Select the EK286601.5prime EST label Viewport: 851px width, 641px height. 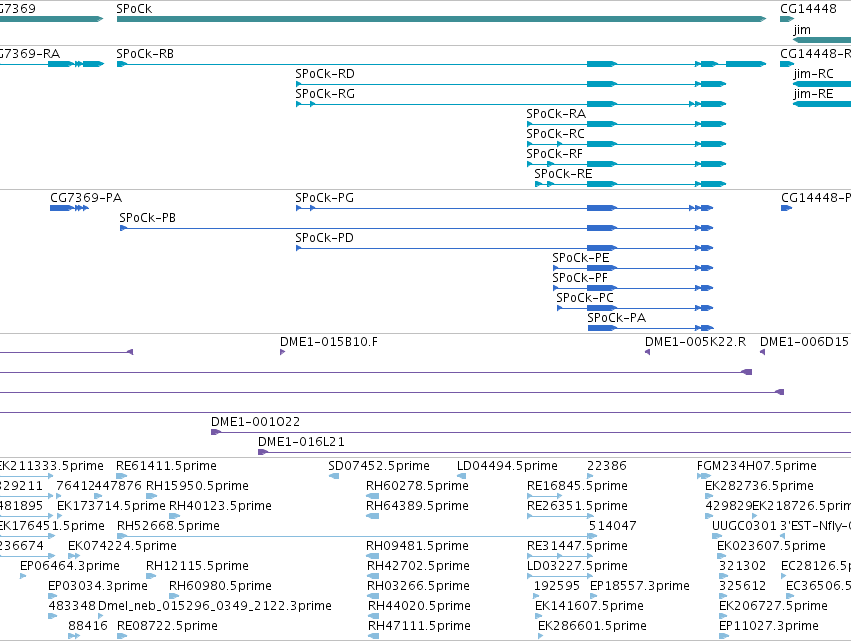point(592,626)
